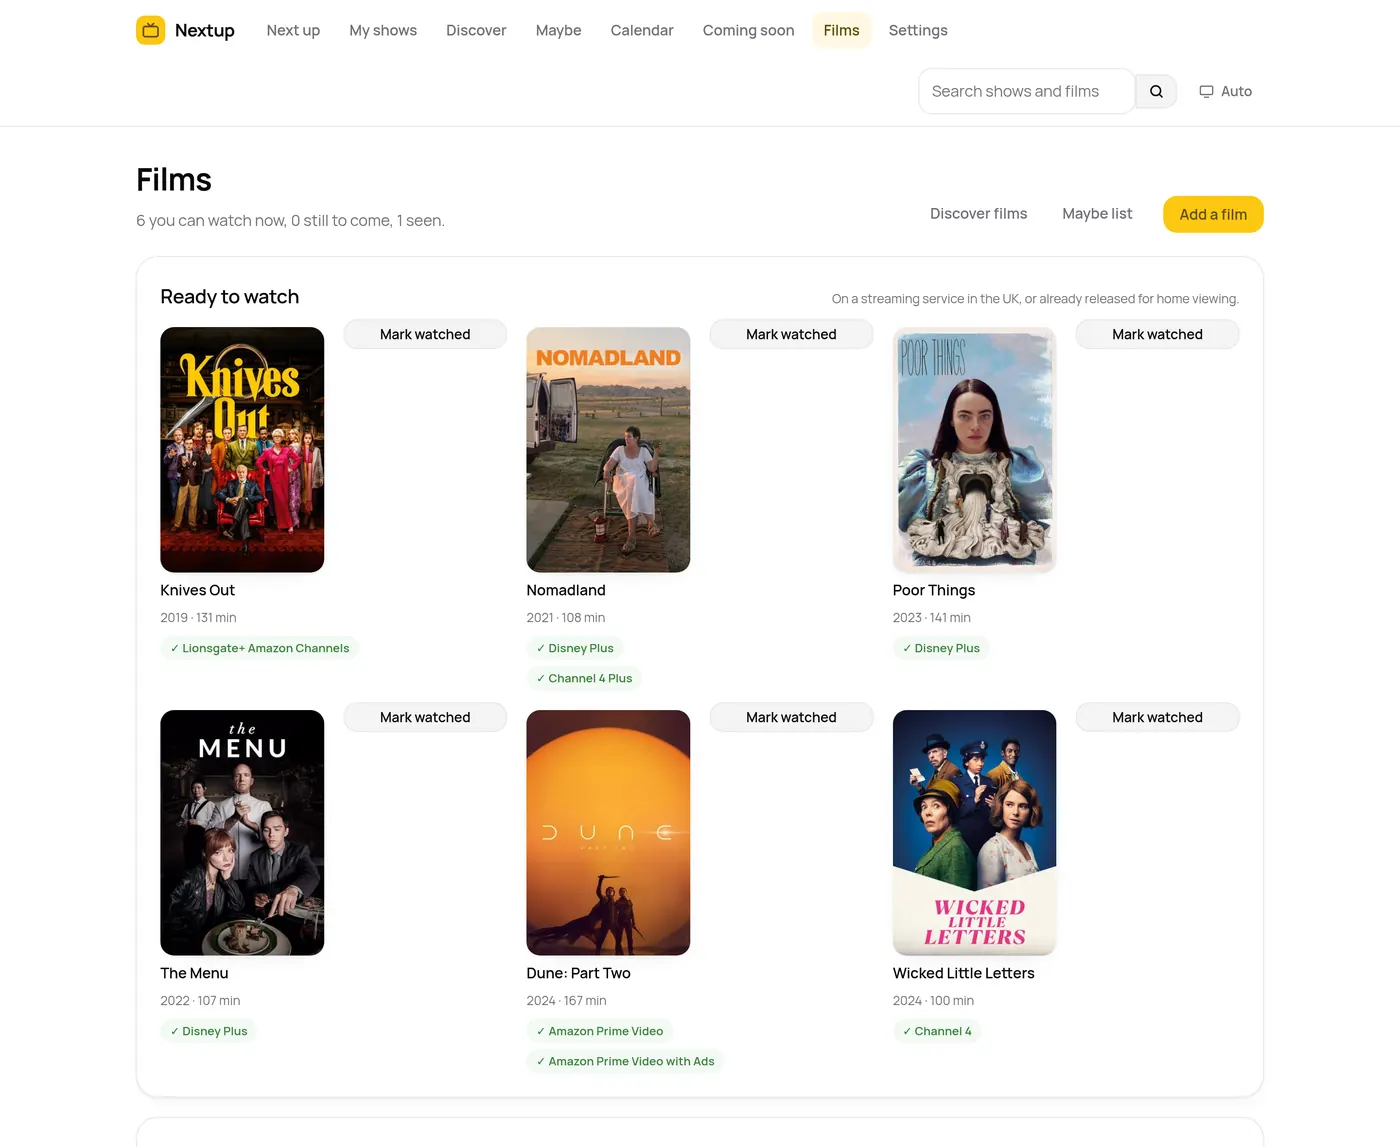Viewport: 1400px width, 1147px height.
Task: Click the Channel 4 badge under Wicked Little Letters
Action: click(937, 1031)
